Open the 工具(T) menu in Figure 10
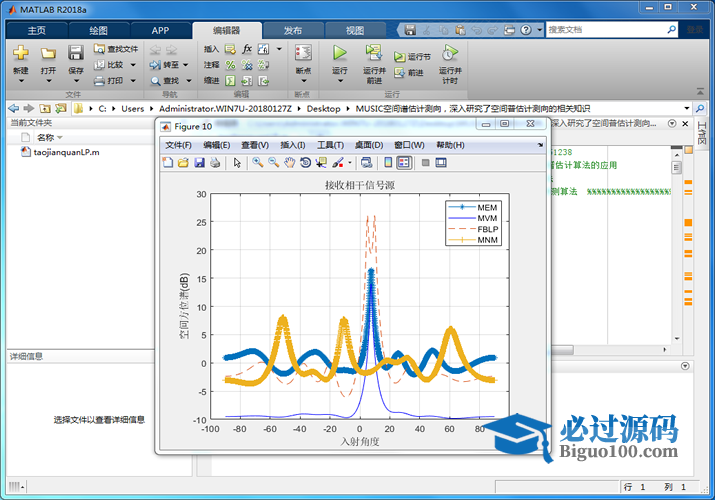The width and height of the screenshot is (715, 500). coord(330,145)
